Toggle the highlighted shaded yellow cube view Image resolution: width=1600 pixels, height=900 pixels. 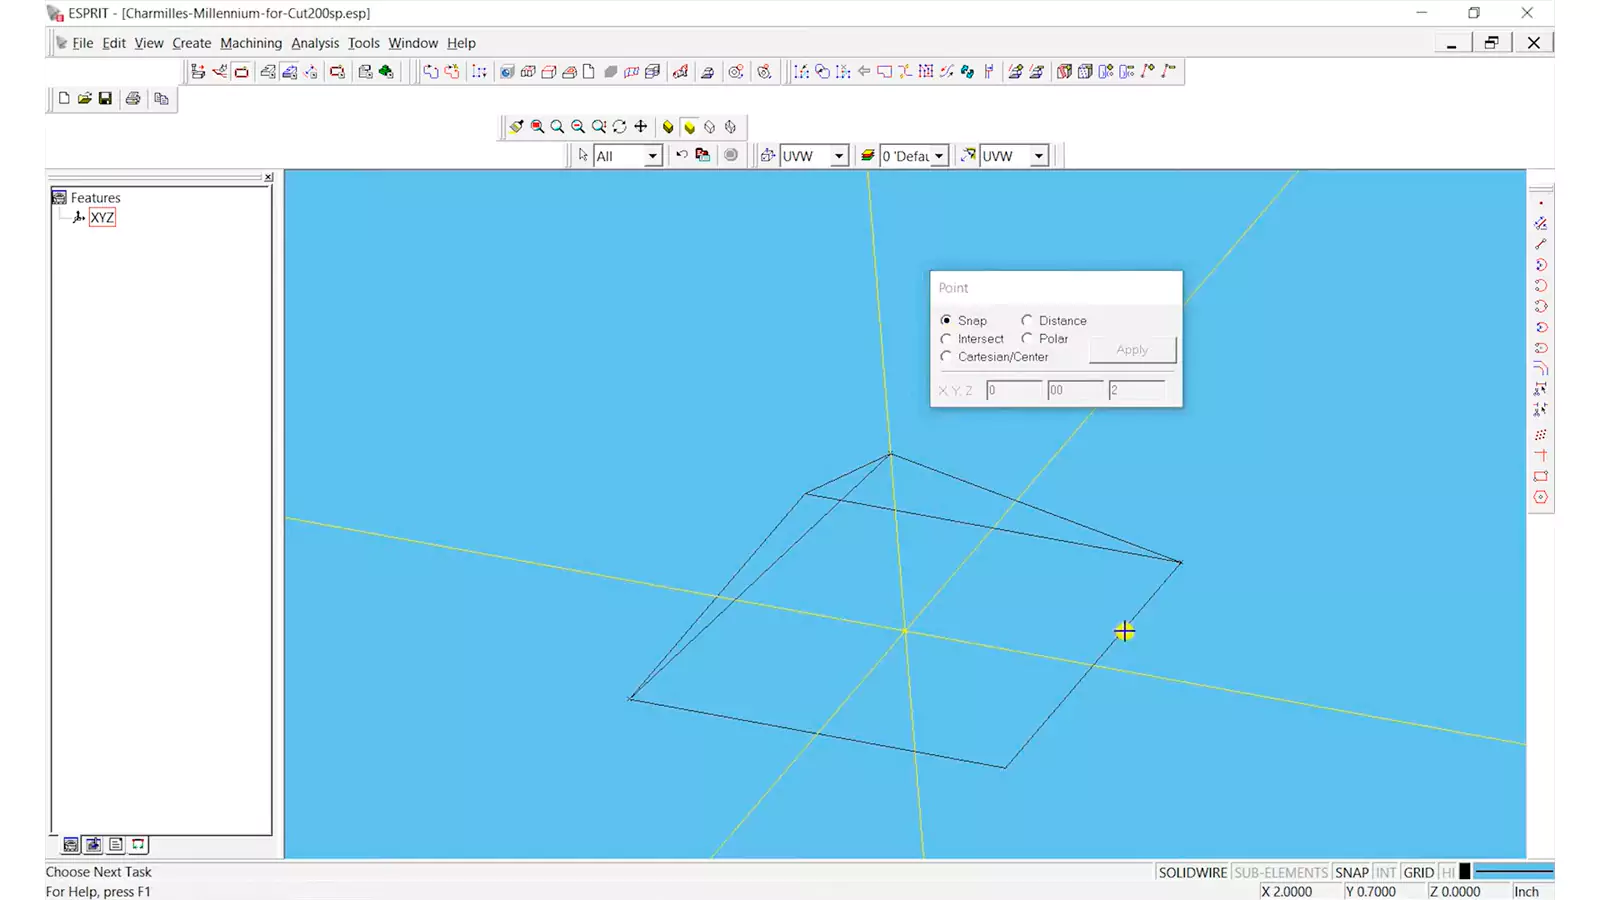pos(689,127)
